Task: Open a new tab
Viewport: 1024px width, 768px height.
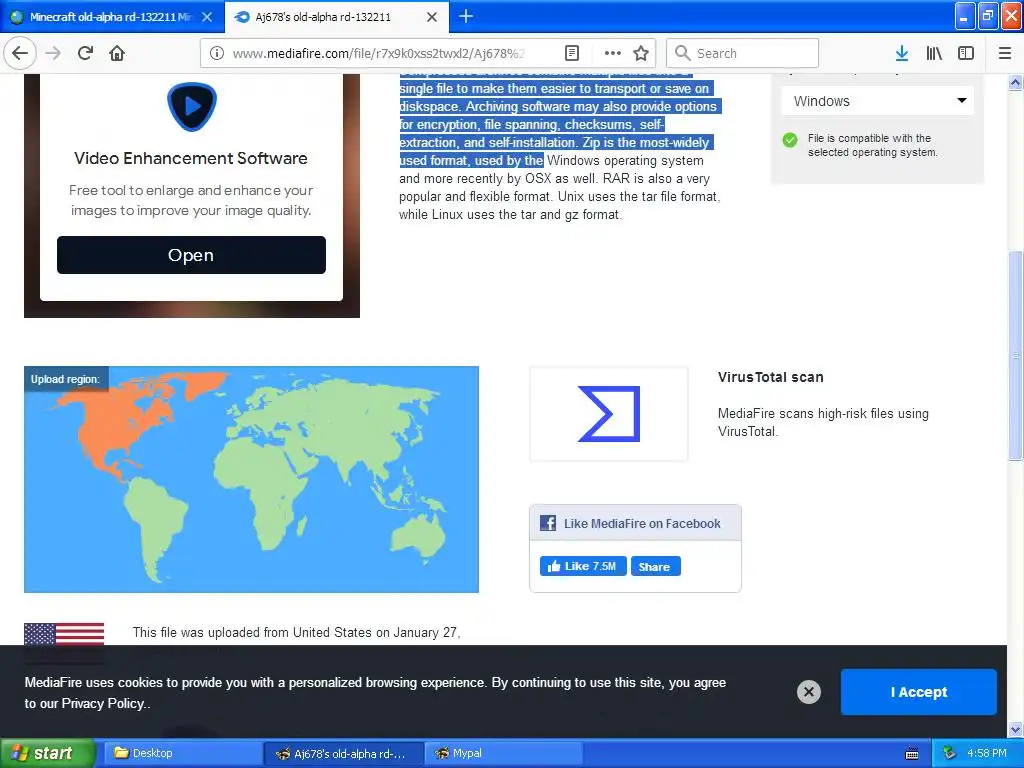Action: coord(466,16)
